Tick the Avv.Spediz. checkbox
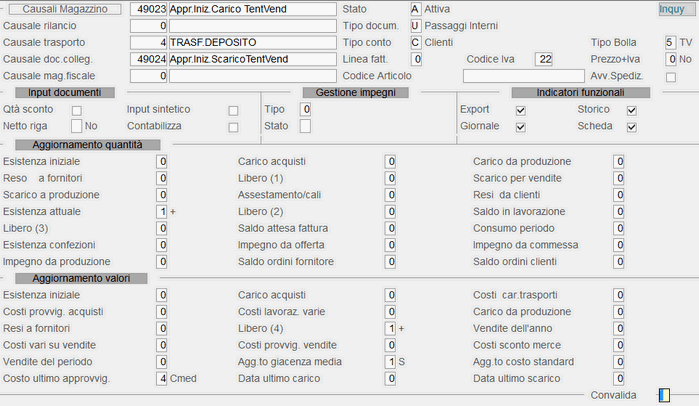The image size is (699, 406). [x=671, y=78]
